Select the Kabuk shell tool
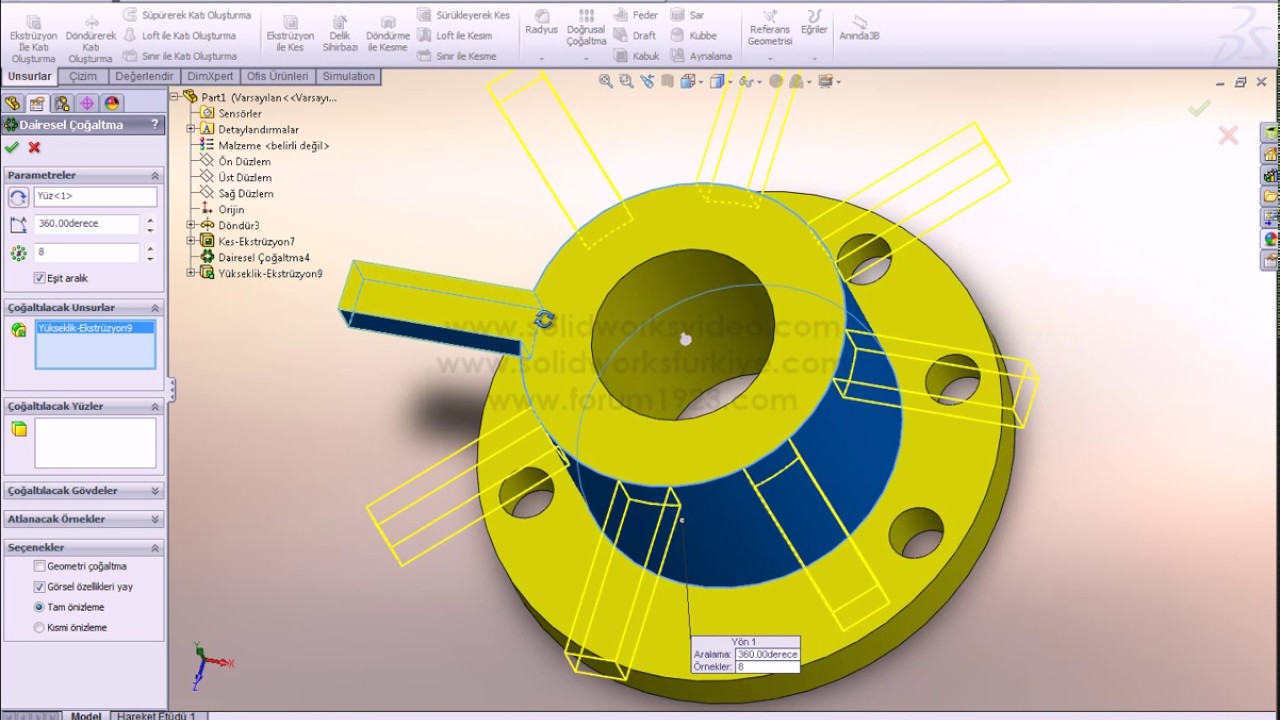The height and width of the screenshot is (720, 1280). coord(637,56)
